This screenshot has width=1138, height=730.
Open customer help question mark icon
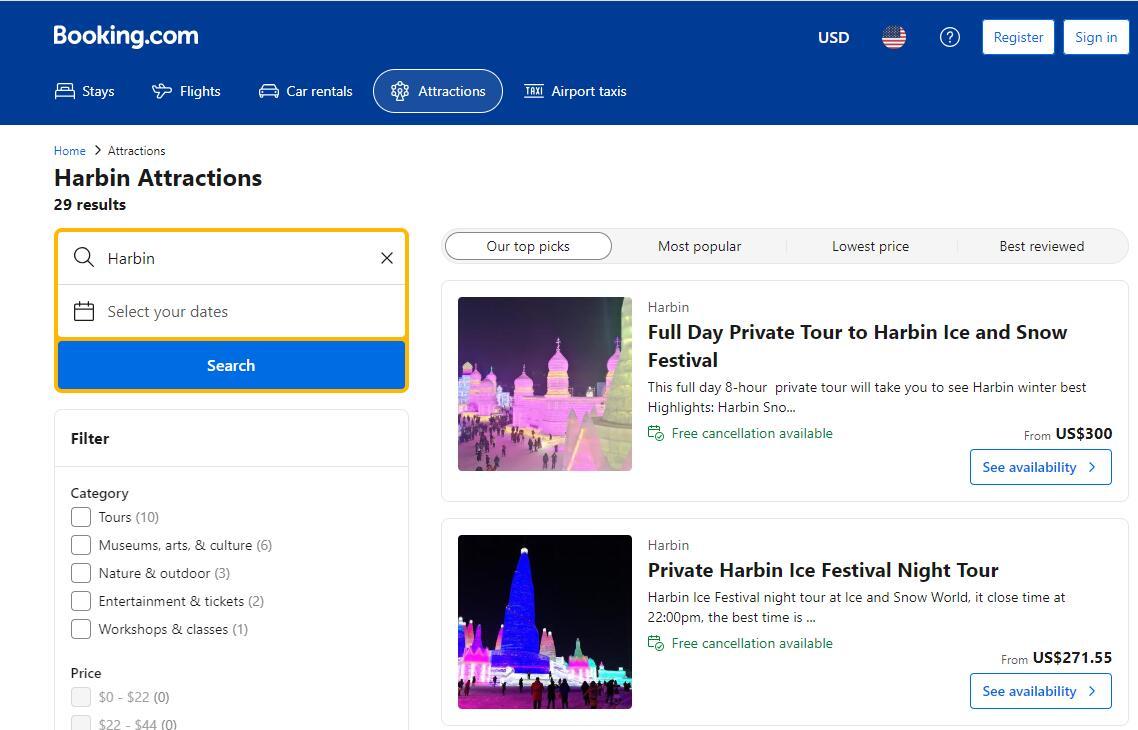coord(949,37)
